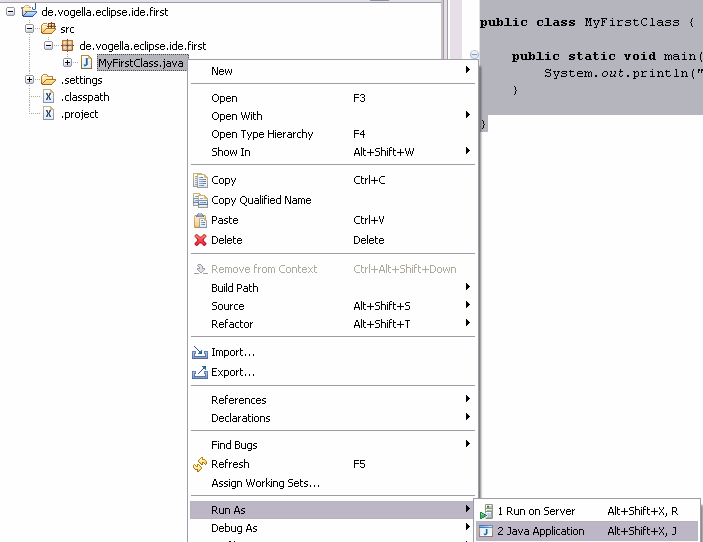Click the red Delete X icon
The width and height of the screenshot is (703, 542).
coord(199,240)
